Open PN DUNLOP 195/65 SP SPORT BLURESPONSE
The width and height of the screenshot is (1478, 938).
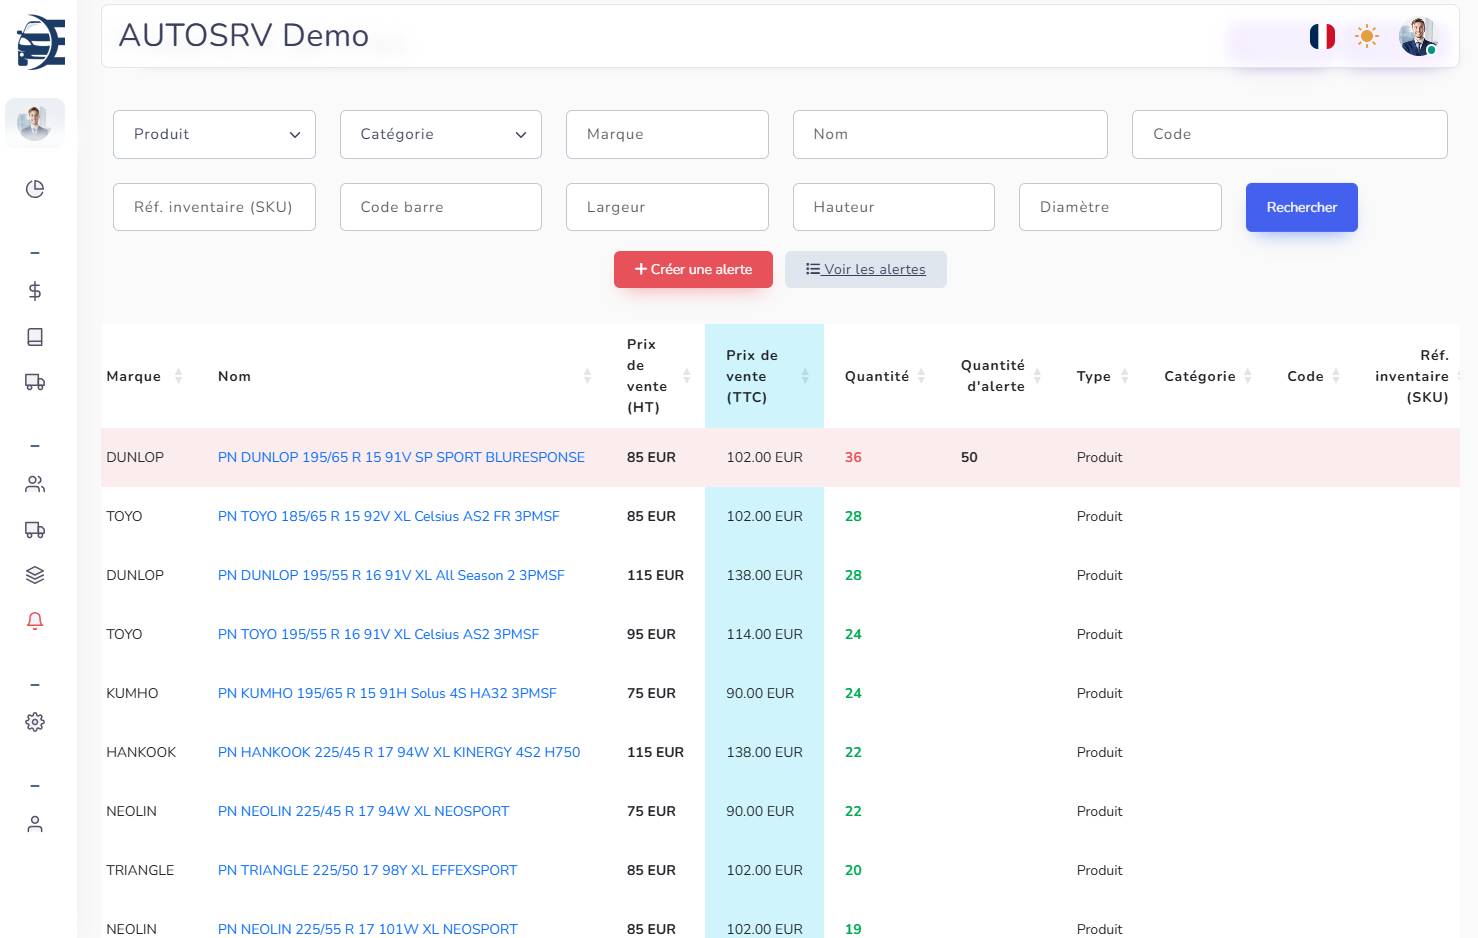click(x=401, y=457)
